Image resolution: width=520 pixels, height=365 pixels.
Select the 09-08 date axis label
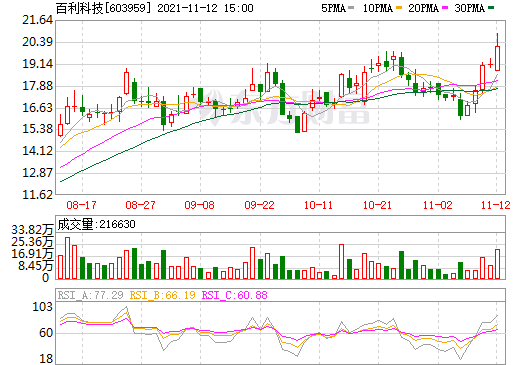[200, 205]
